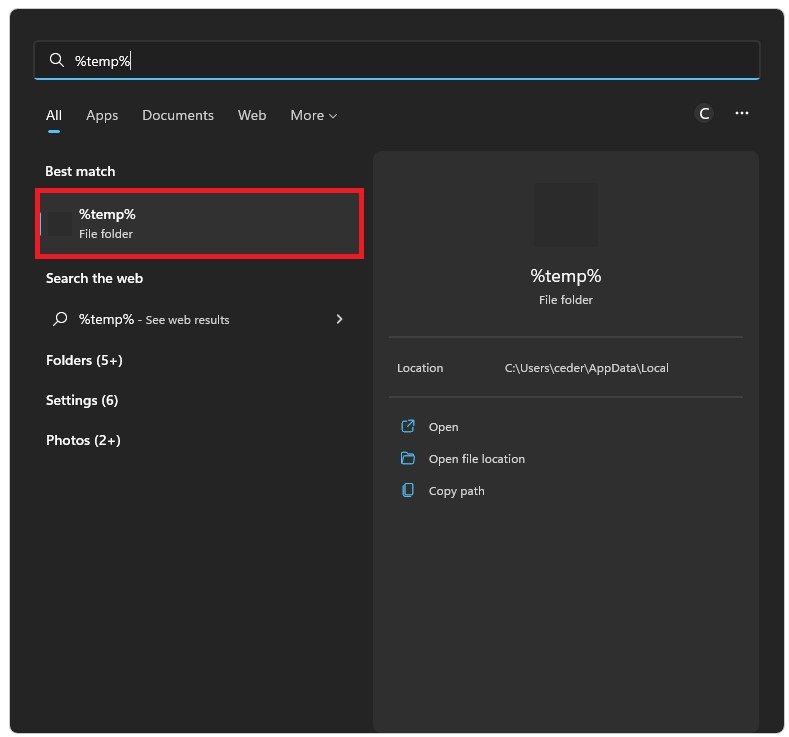Switch to the Apps tab
The image size is (789, 737).
coord(102,115)
